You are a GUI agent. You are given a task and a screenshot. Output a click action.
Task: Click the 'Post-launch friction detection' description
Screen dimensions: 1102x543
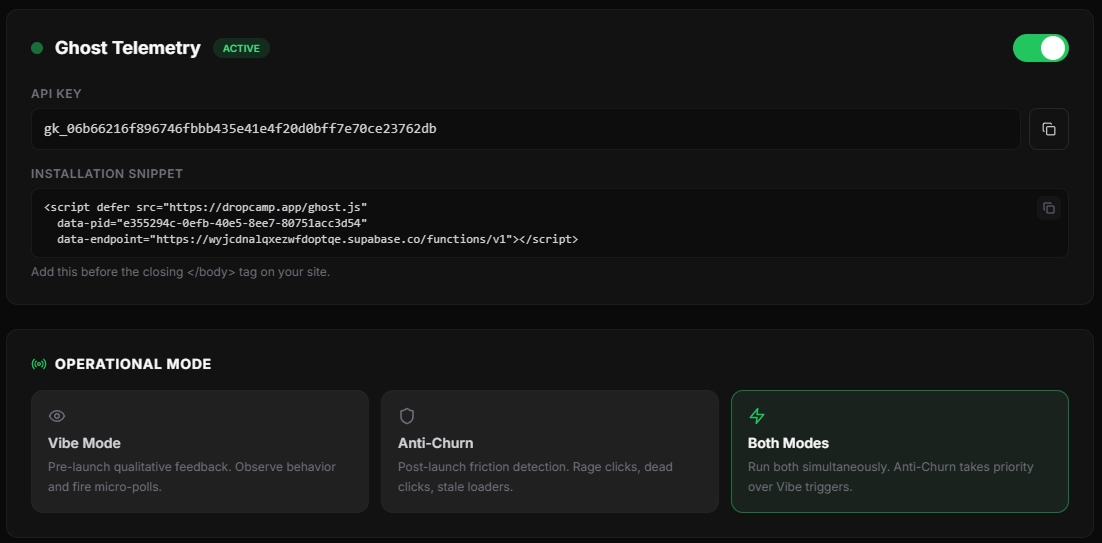pos(536,476)
